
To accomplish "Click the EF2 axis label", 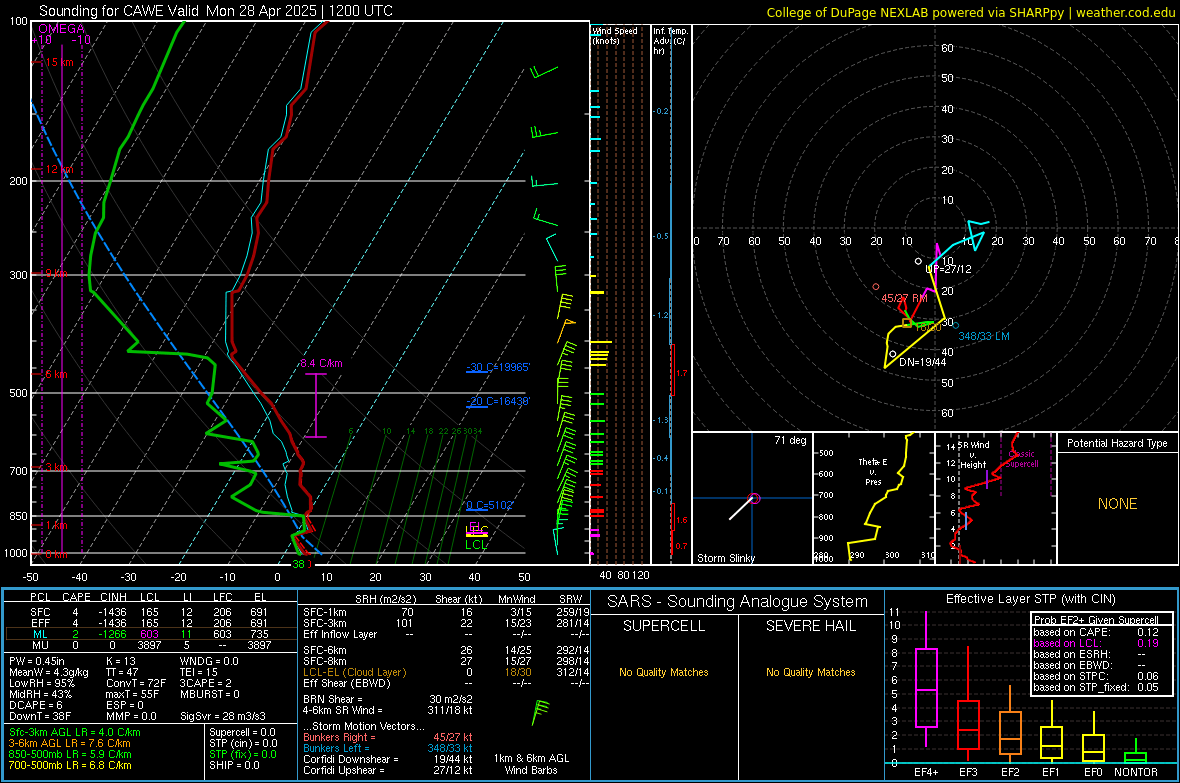I will click(1010, 772).
